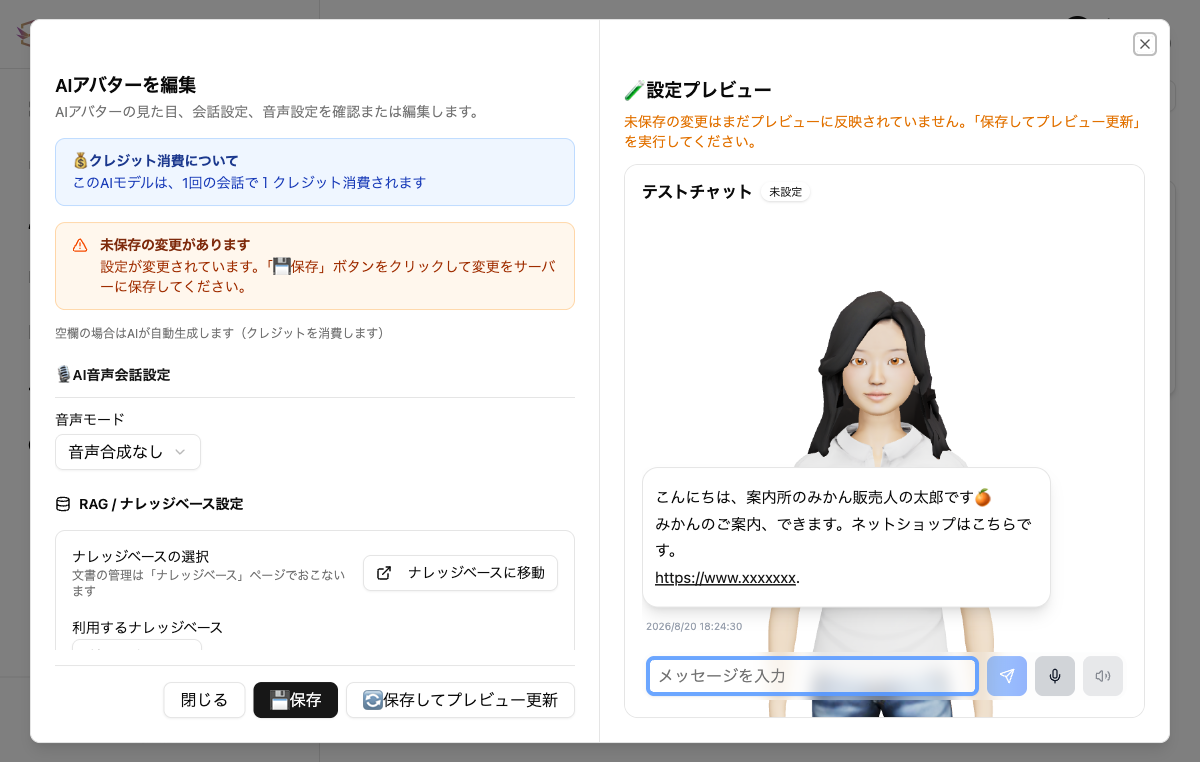Click the 利用するナレッジベース label
This screenshot has height=762, width=1200.
click(x=147, y=628)
